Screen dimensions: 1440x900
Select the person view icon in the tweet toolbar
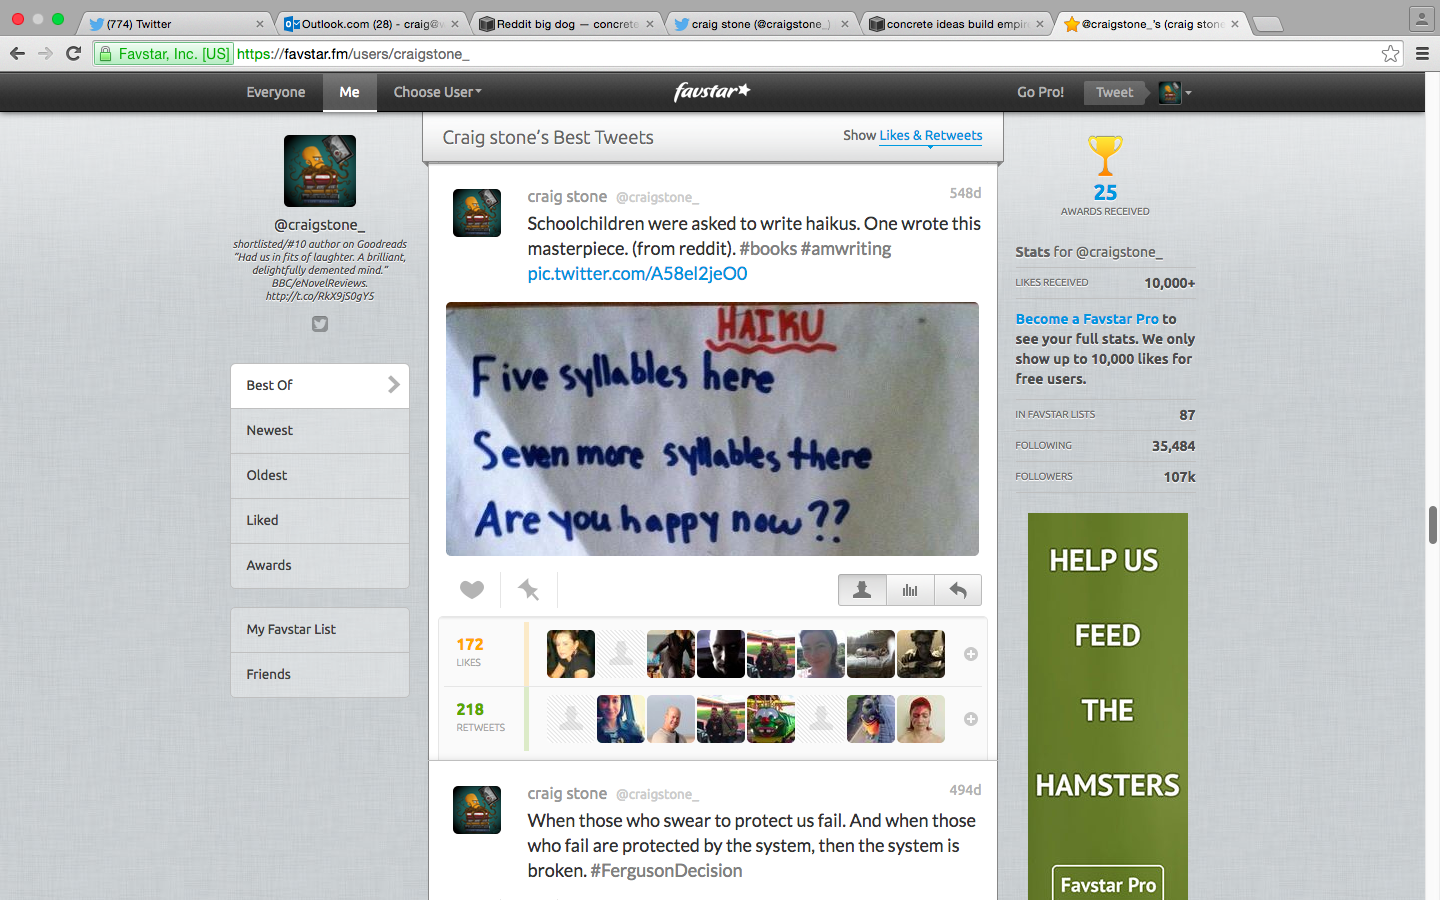pyautogui.click(x=862, y=590)
